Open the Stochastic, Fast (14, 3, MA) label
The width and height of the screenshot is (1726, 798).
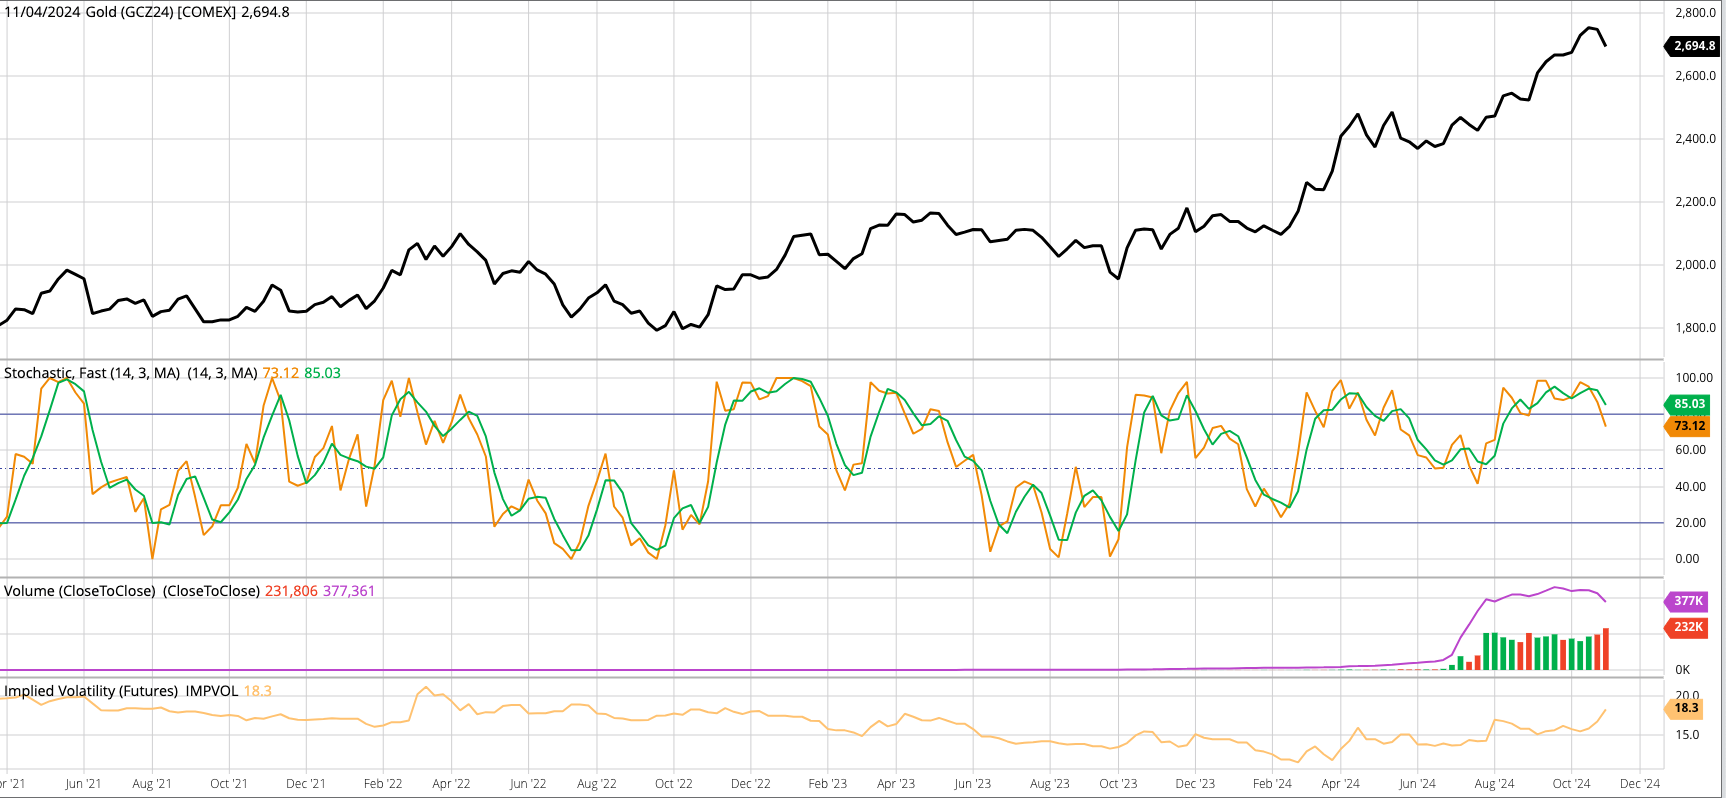click(x=92, y=373)
